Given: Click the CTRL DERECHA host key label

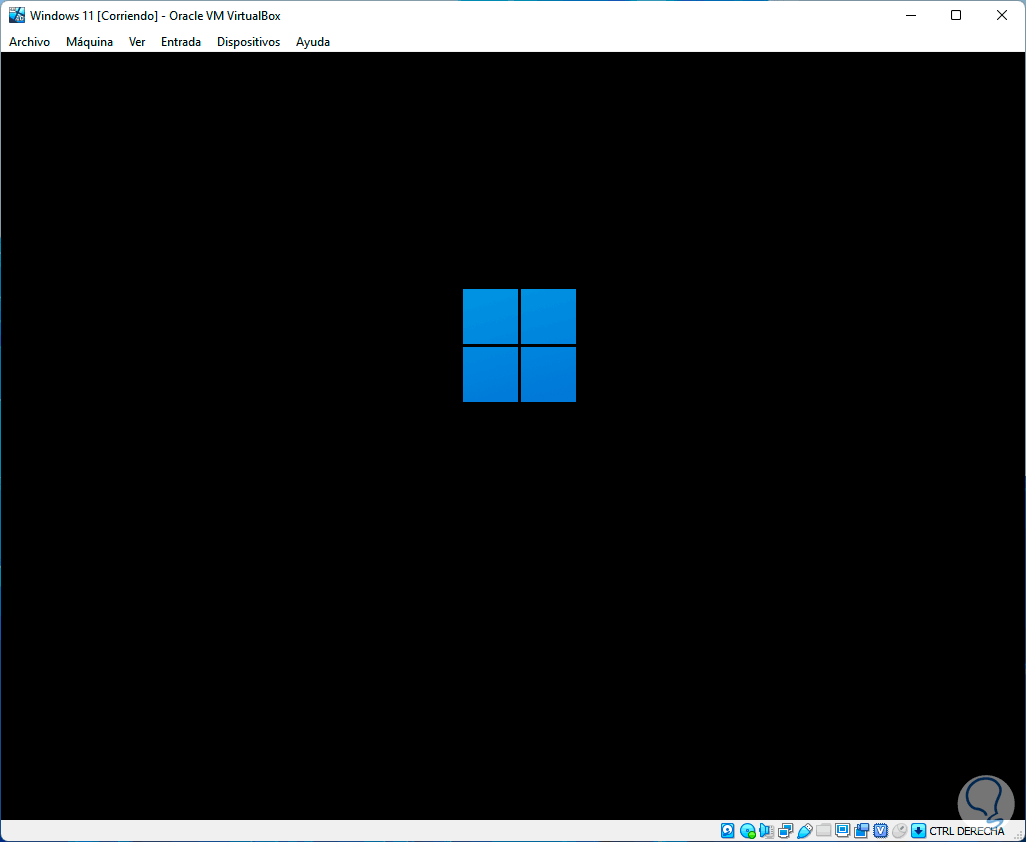Looking at the screenshot, I should (x=966, y=832).
